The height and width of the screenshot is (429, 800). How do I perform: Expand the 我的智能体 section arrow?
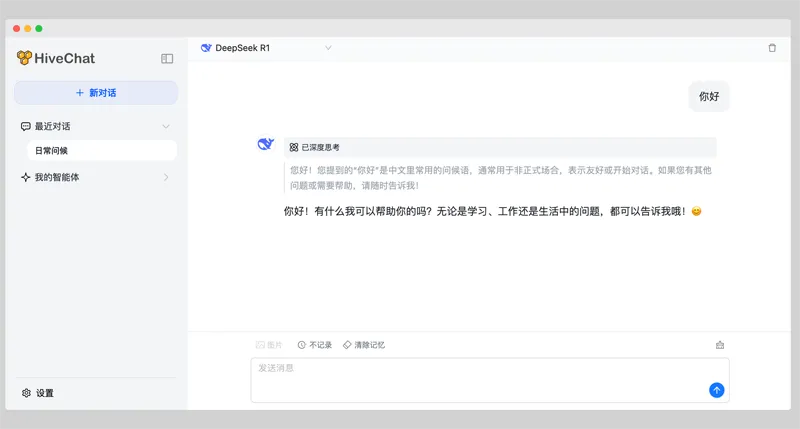coord(166,177)
